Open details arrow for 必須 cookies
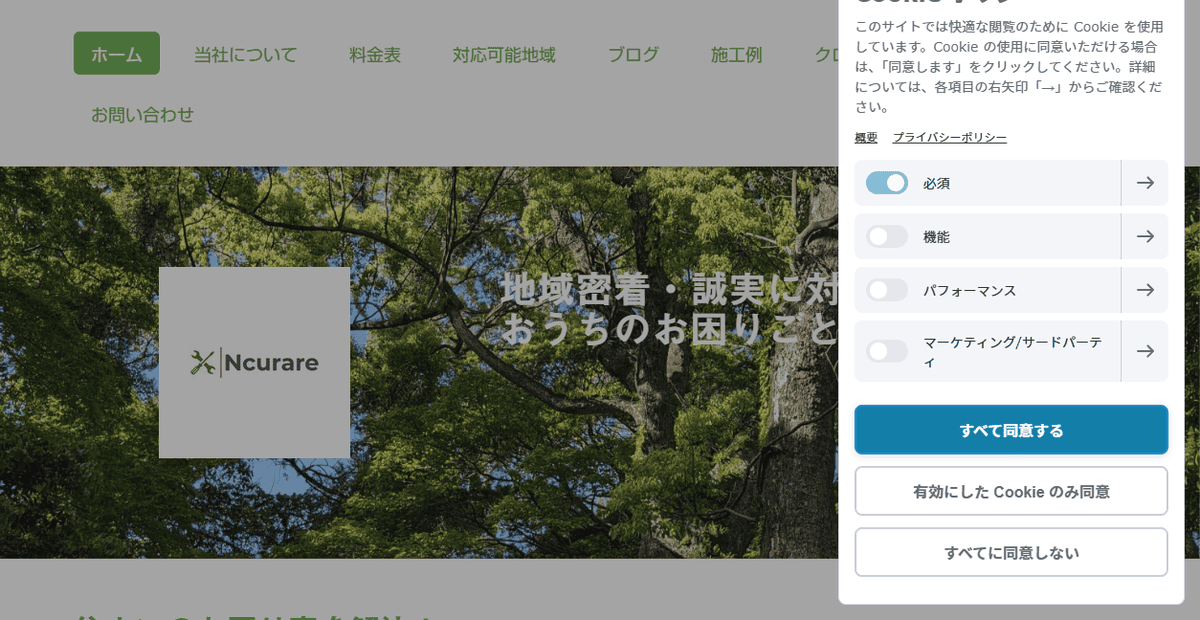This screenshot has width=1200, height=620. tap(1145, 183)
